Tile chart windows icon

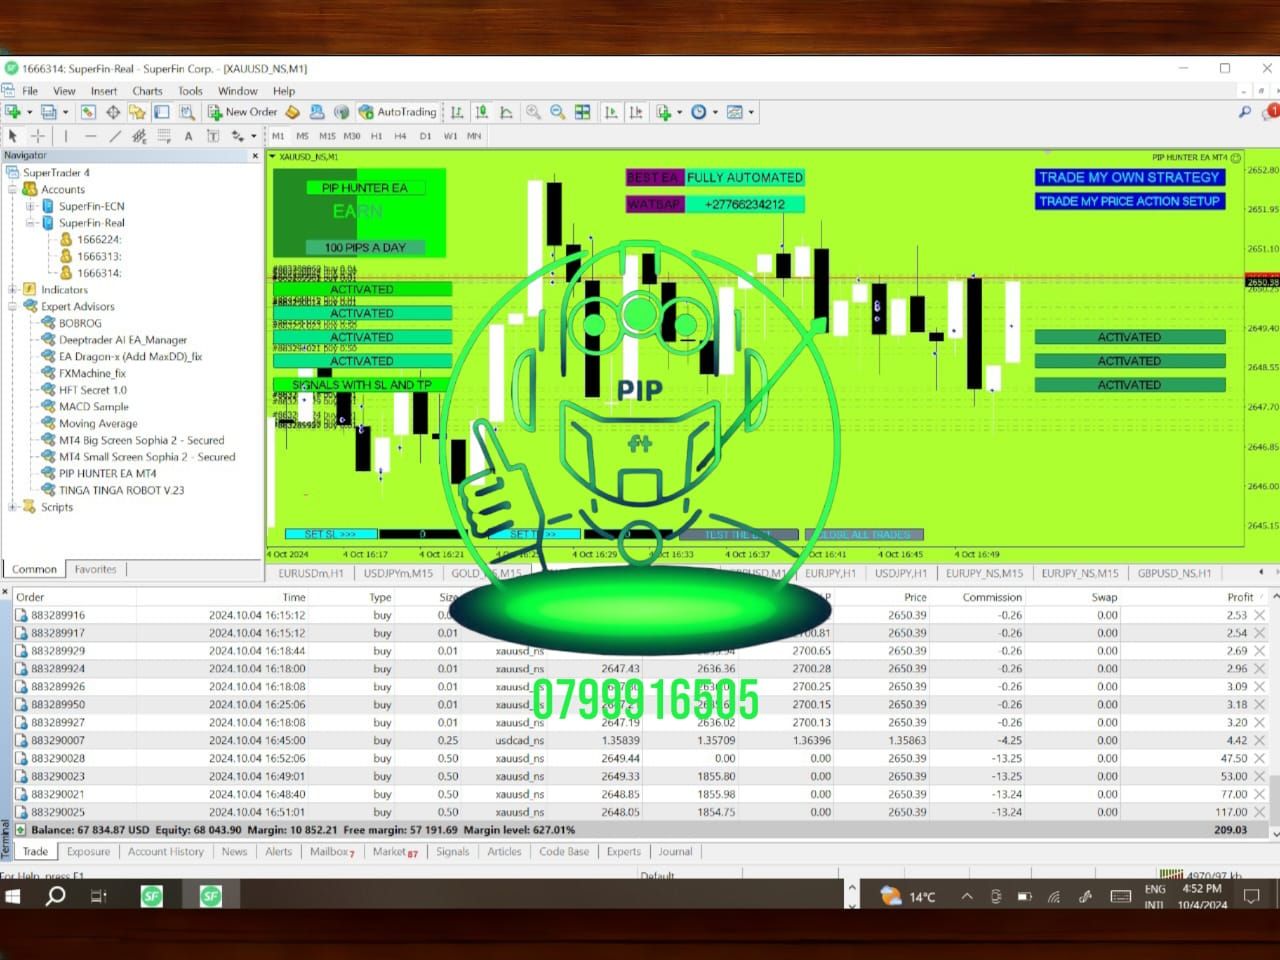pyautogui.click(x=583, y=112)
